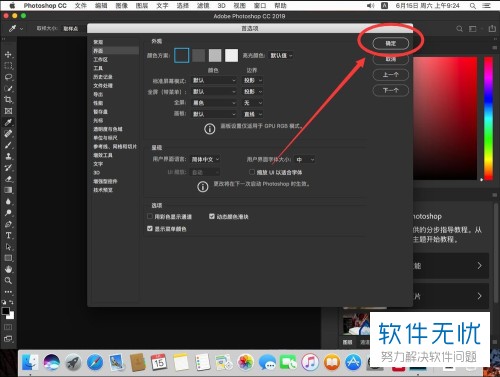The width and height of the screenshot is (500, 377).
Task: Enable 用彩色显示通道 checkbox
Action: [150, 216]
